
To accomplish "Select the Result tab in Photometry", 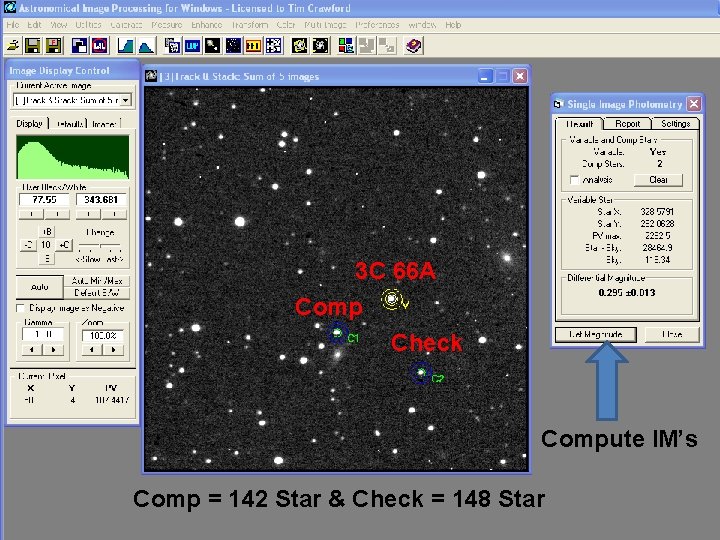I will tap(579, 124).
